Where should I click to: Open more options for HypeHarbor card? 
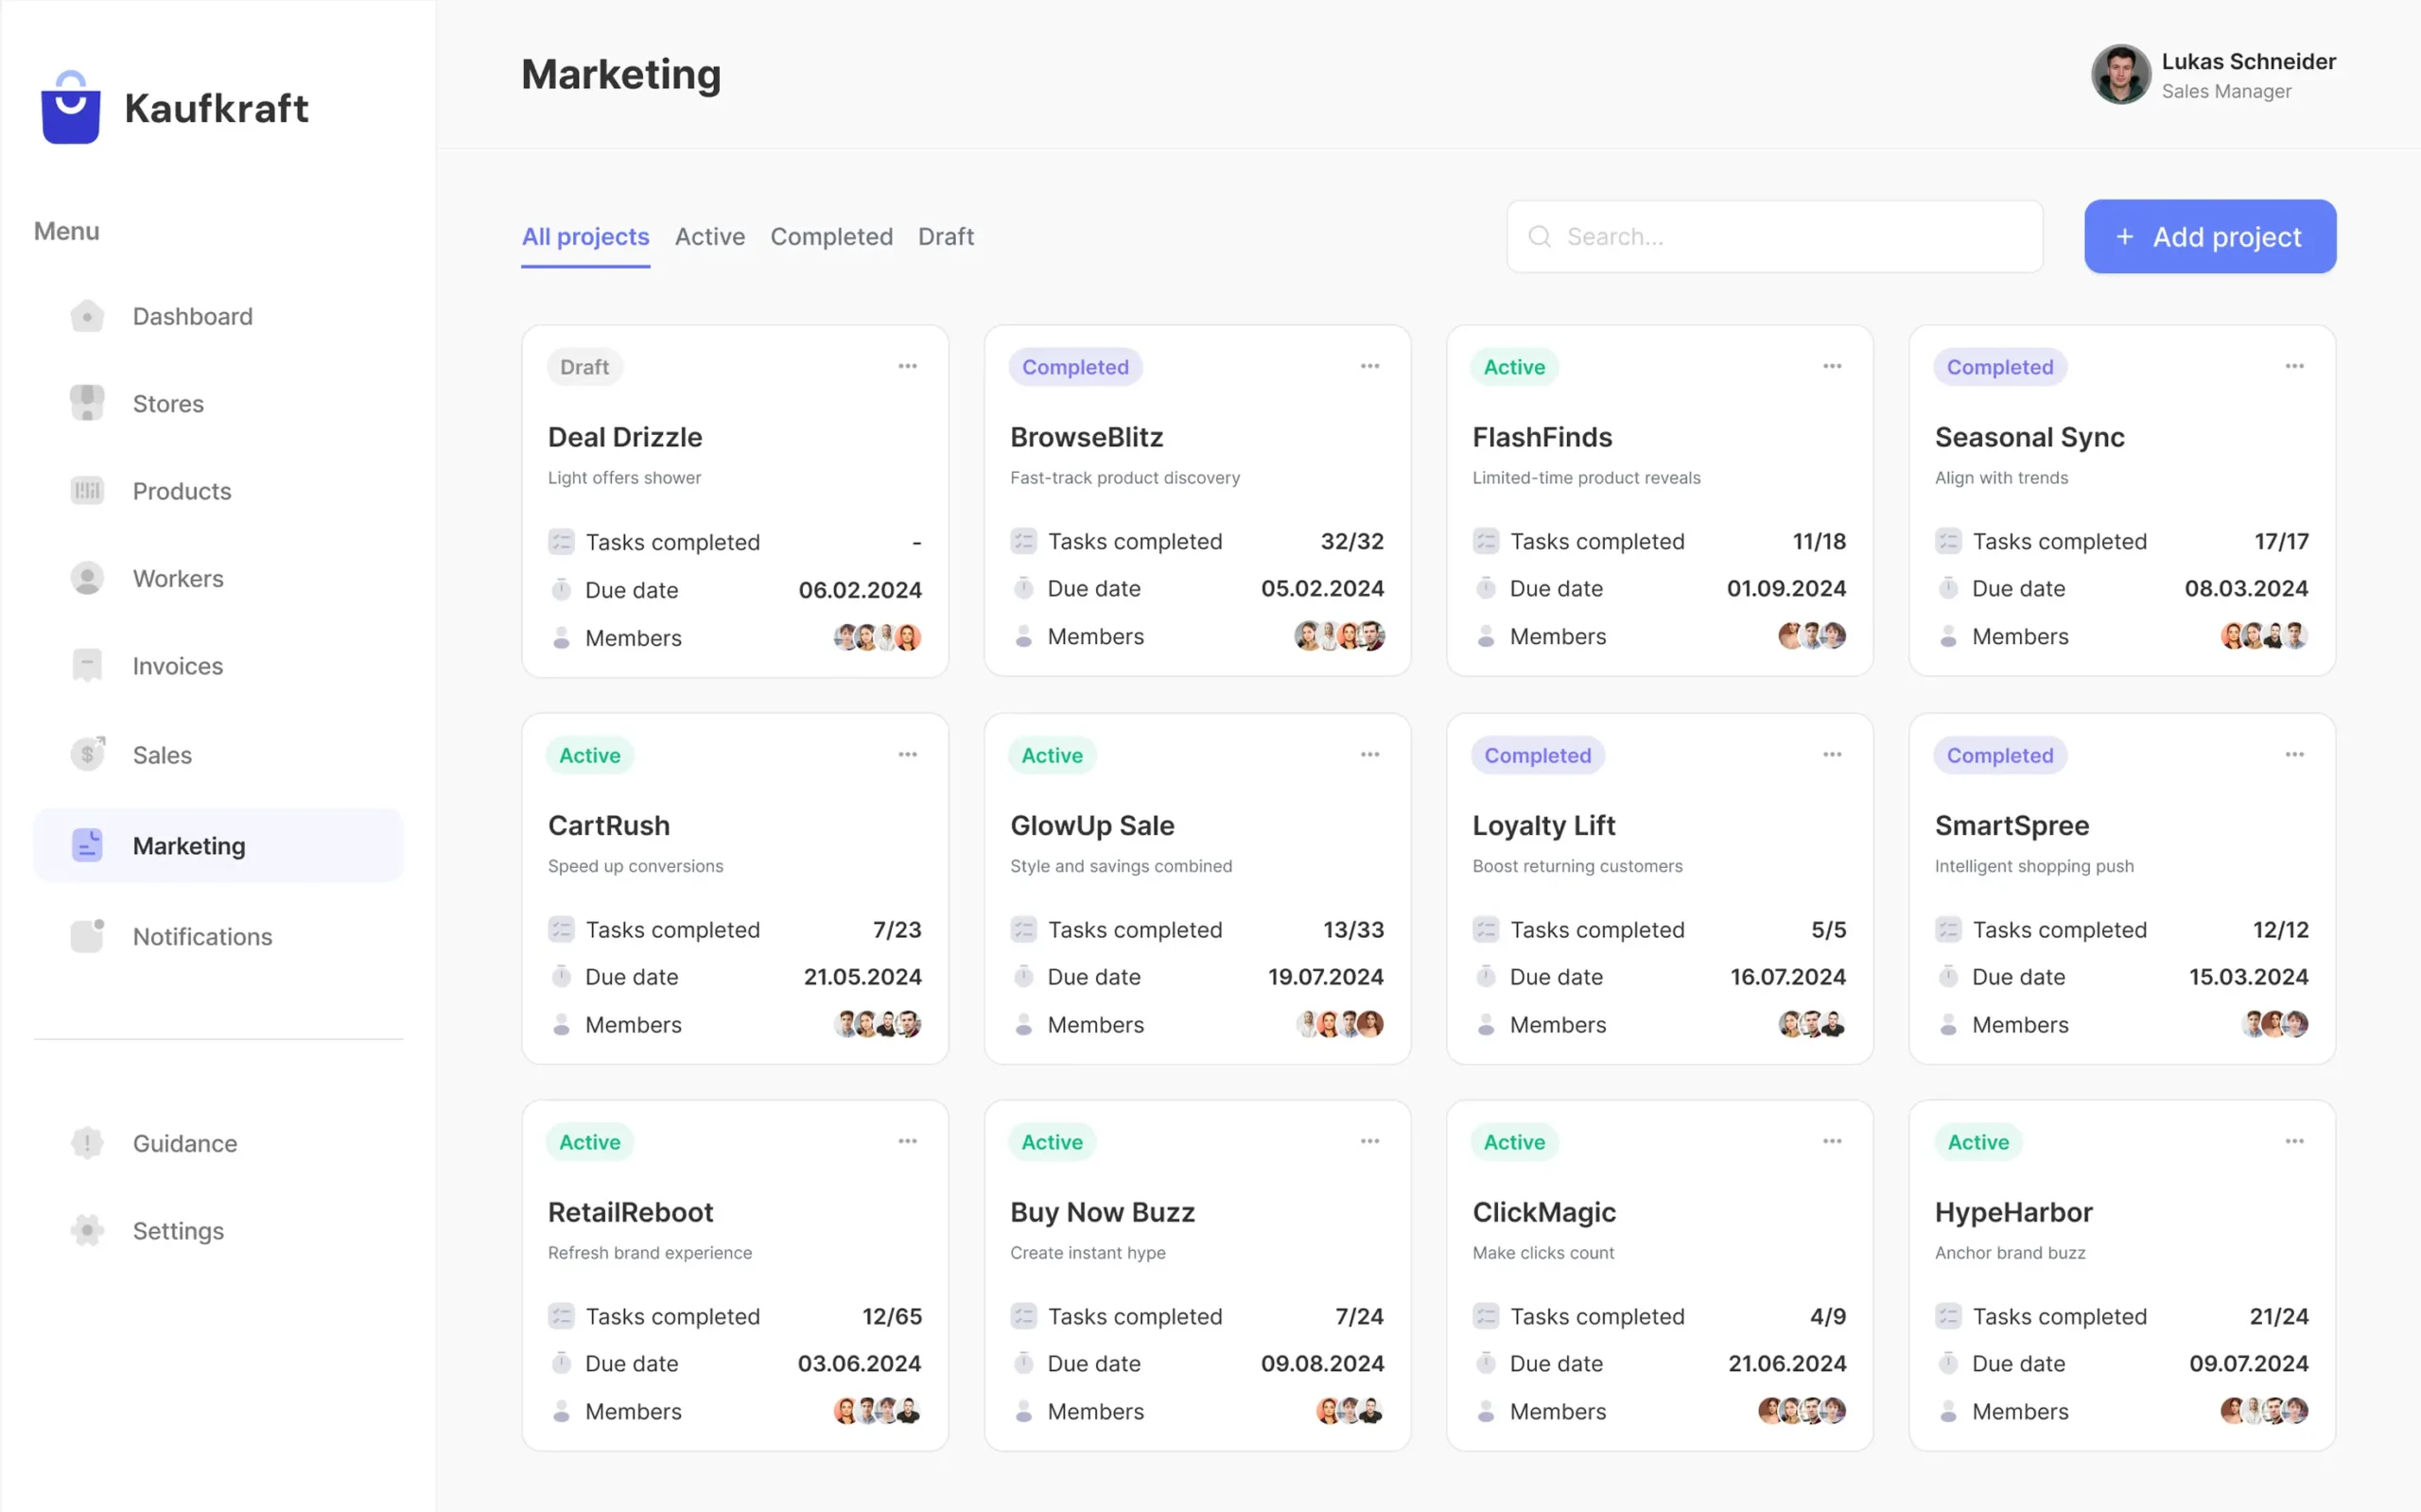tap(2294, 1141)
